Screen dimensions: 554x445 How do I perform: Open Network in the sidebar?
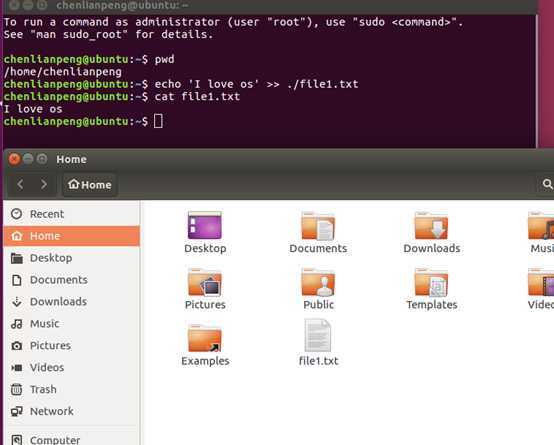[x=72, y=411]
